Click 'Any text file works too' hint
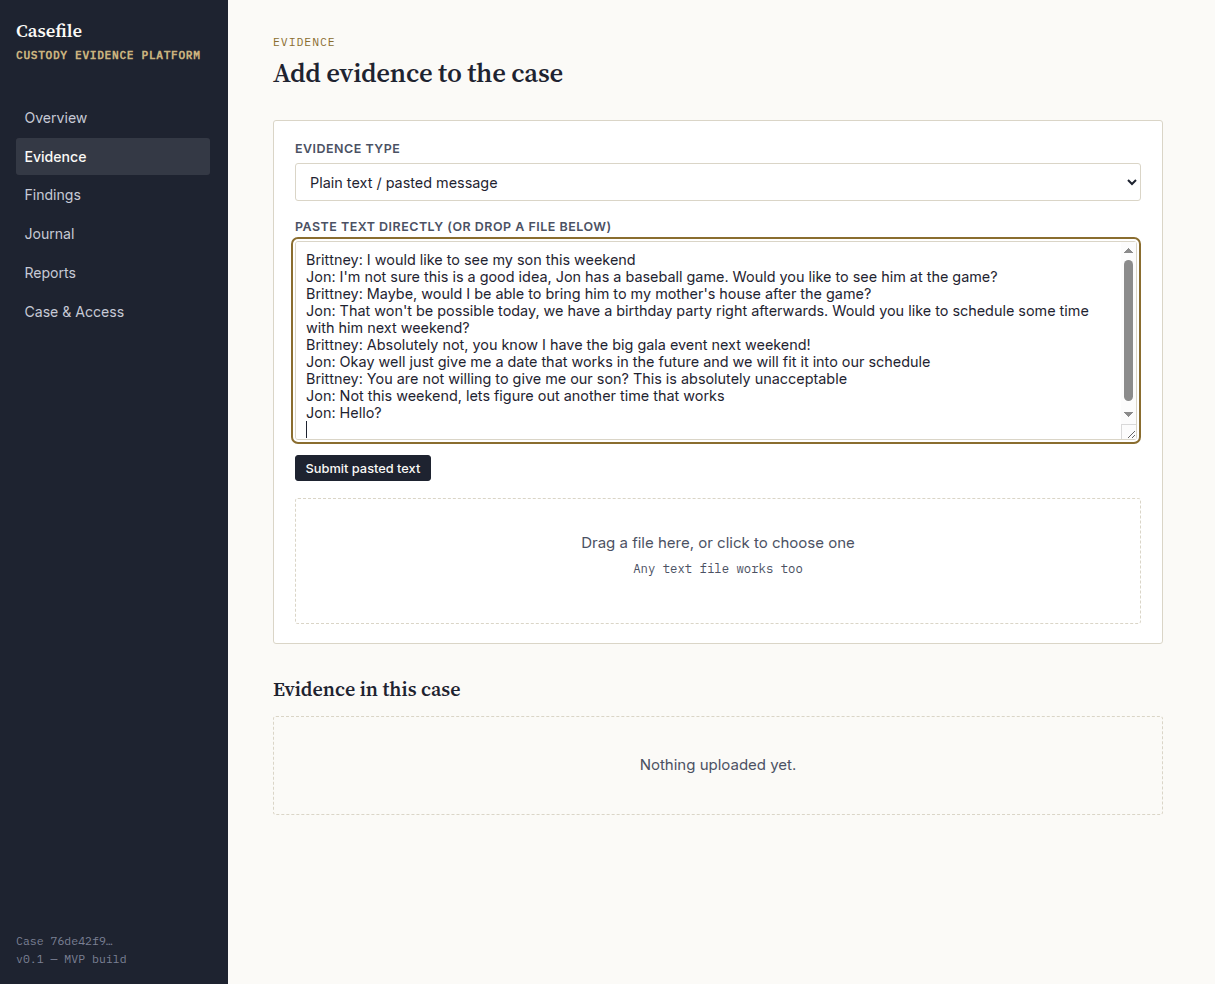 718,568
